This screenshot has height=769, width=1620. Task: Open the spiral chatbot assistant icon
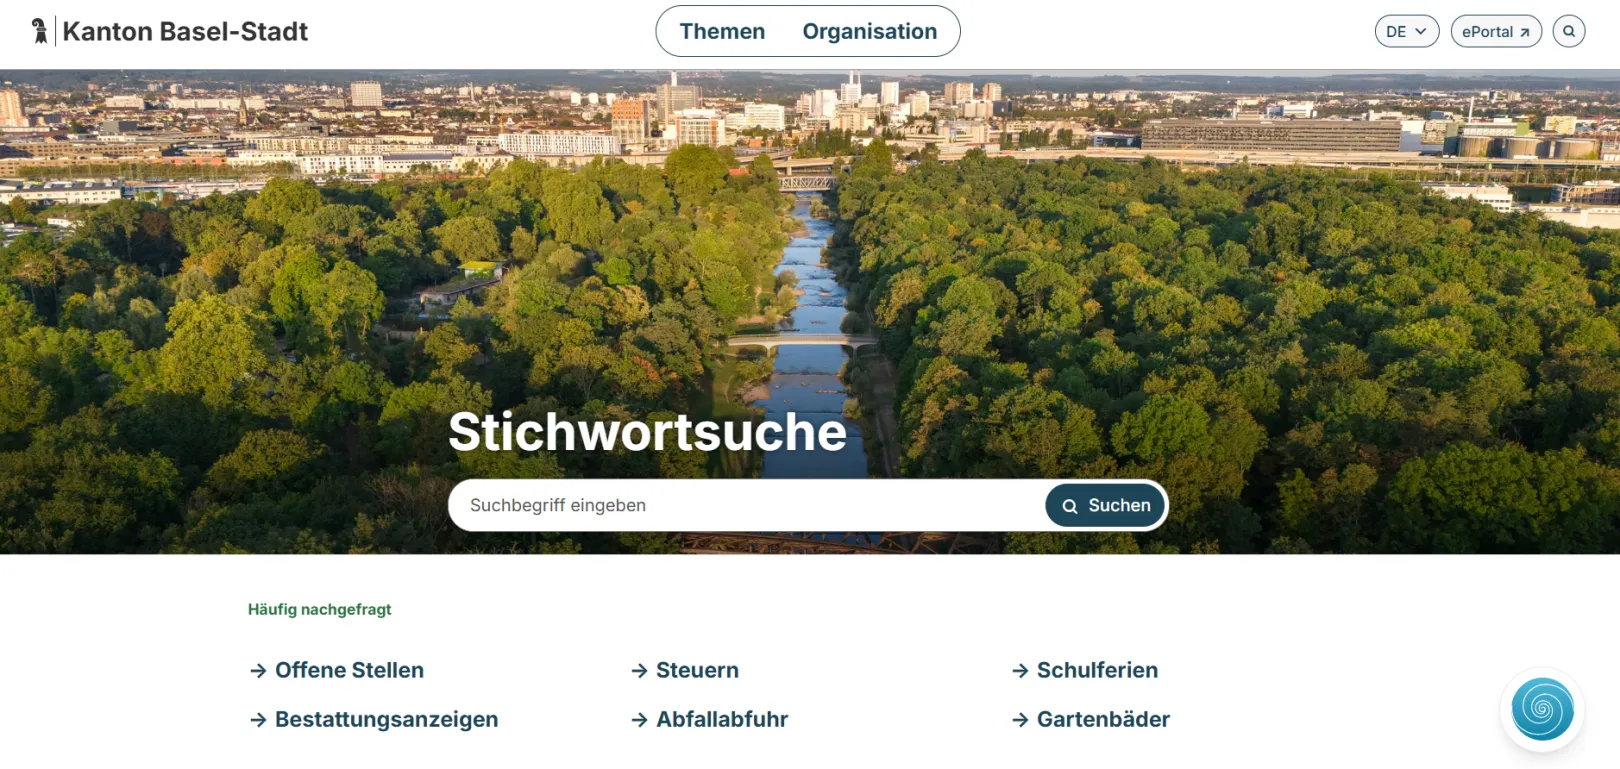tap(1542, 709)
